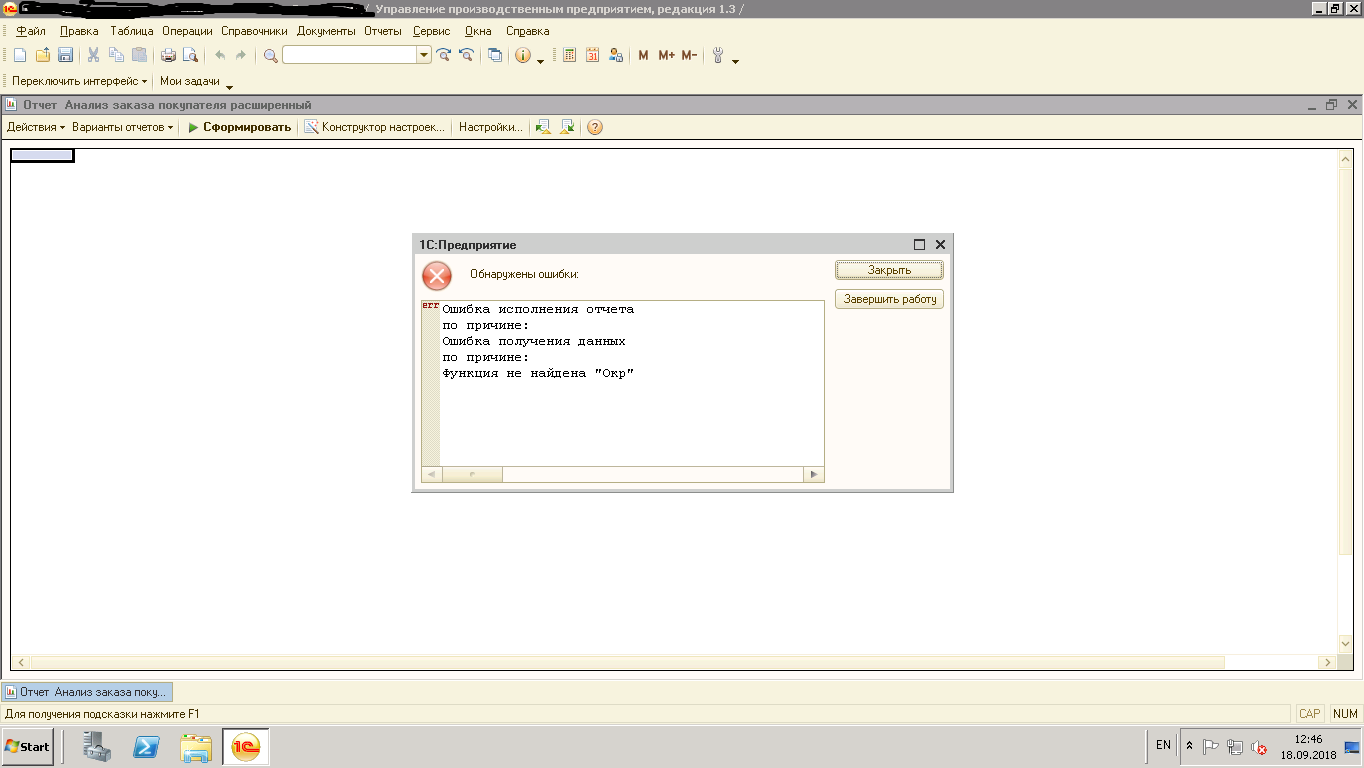1364x768 pixels.
Task: Click the muted volume tray icon
Action: [1259, 747]
